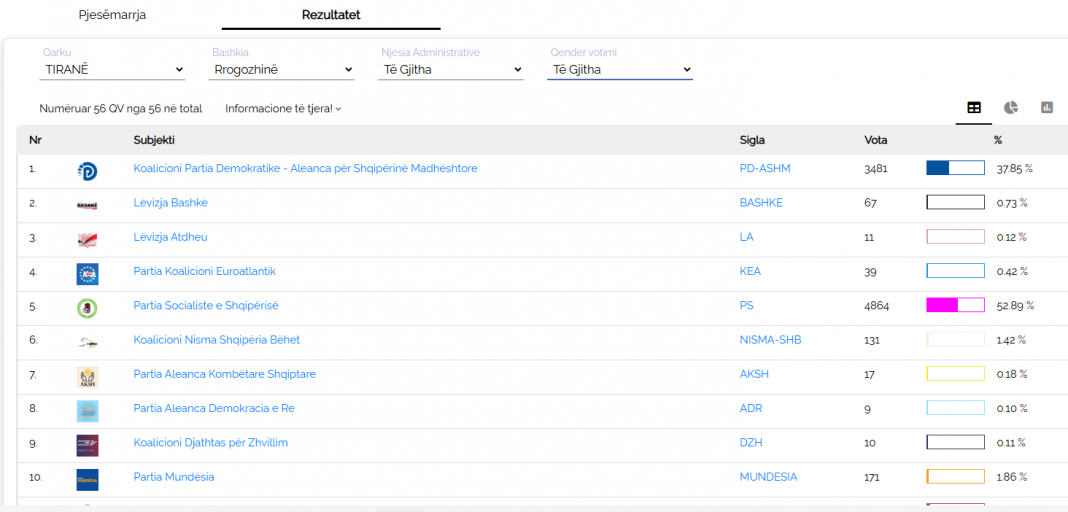The height and width of the screenshot is (512, 1068).
Task: Open Partia Aleanca Demokracia e Re link
Action: pyautogui.click(x=214, y=409)
